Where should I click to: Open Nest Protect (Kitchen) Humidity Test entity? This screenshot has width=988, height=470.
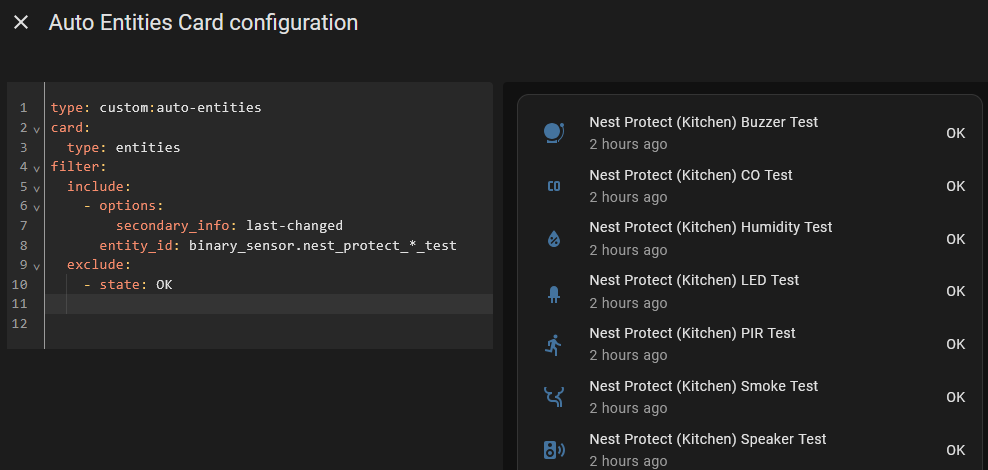point(711,227)
